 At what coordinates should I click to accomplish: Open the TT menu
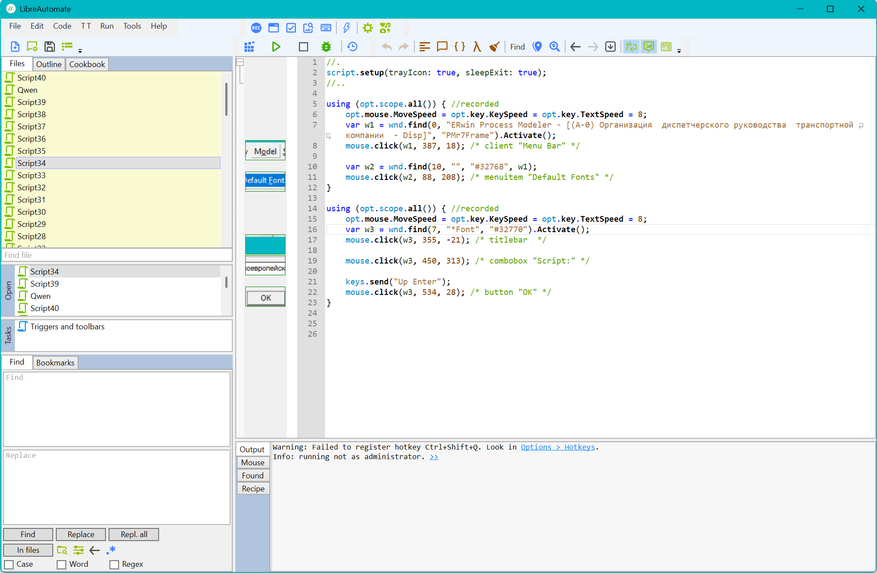tap(86, 26)
